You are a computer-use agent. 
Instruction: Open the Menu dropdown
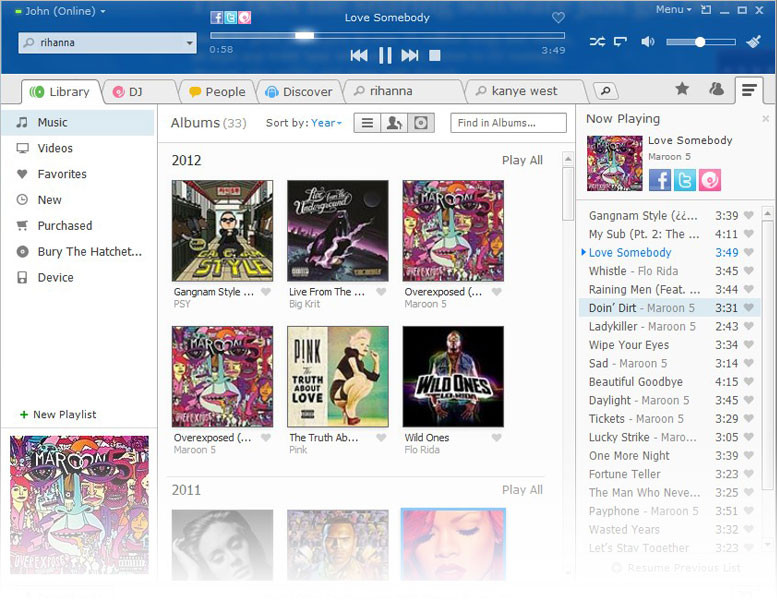coord(673,9)
